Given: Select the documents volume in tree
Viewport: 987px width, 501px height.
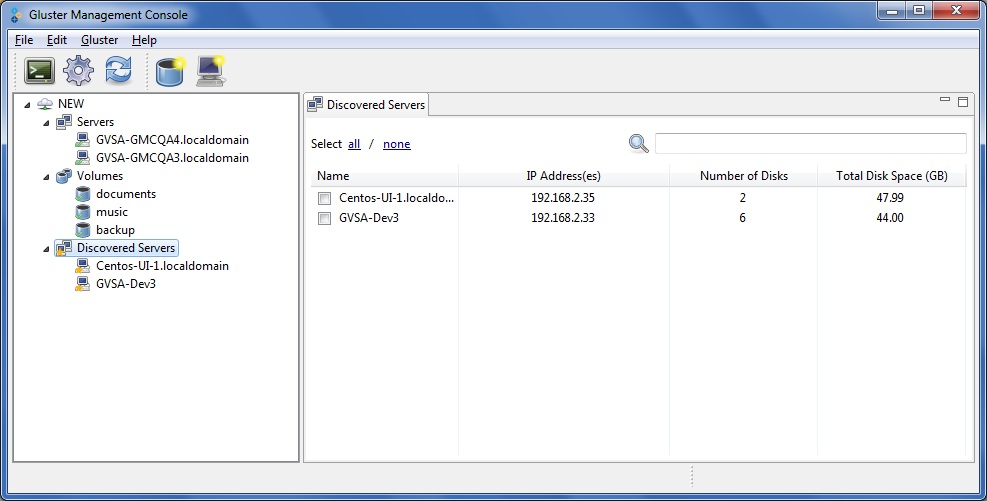Looking at the screenshot, I should pos(125,194).
